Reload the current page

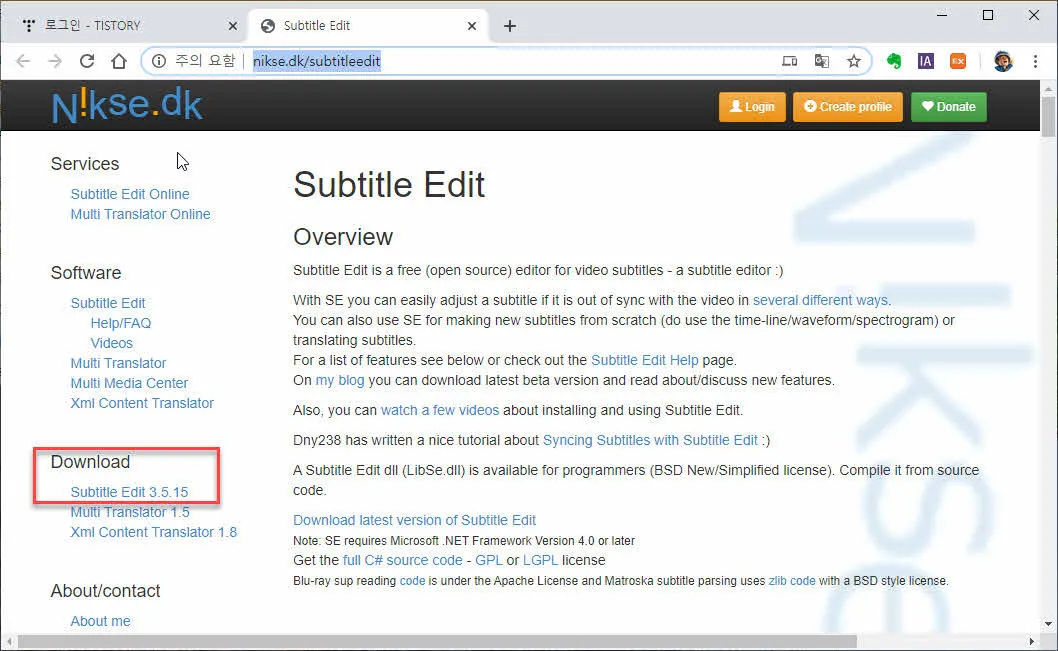point(87,61)
